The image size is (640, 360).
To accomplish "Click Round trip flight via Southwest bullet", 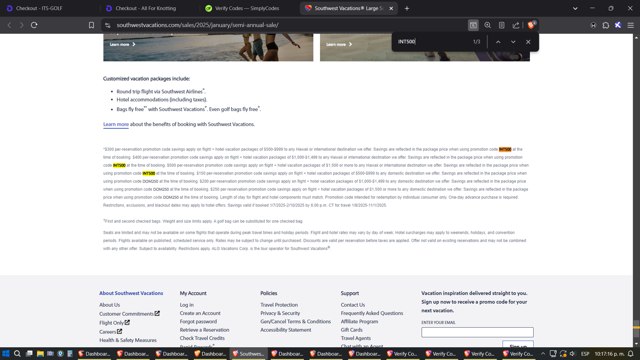I will [161, 91].
